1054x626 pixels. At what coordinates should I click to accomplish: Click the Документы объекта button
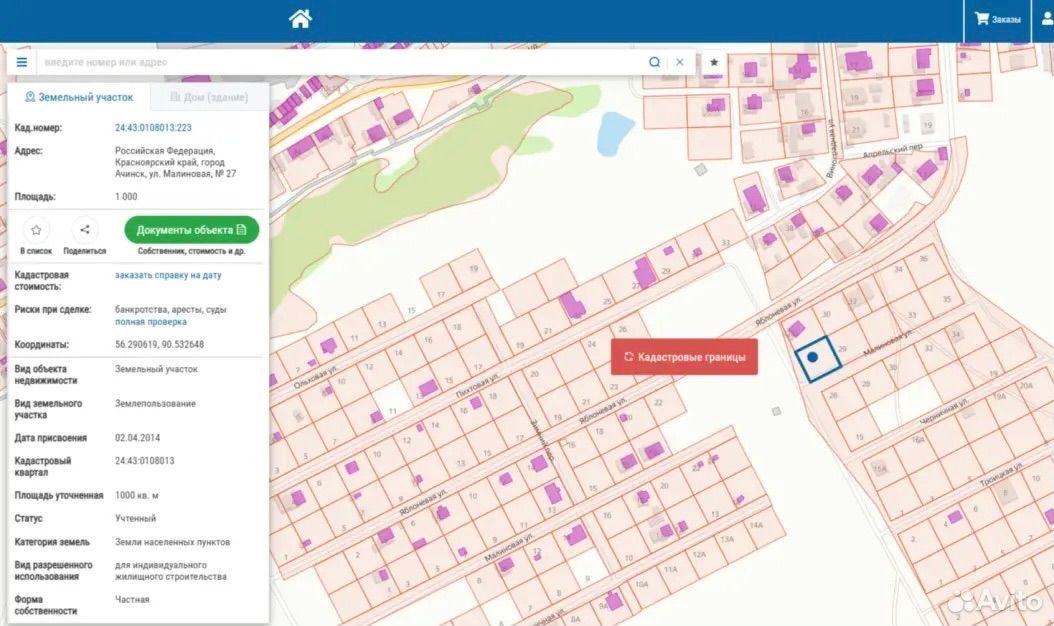(192, 230)
